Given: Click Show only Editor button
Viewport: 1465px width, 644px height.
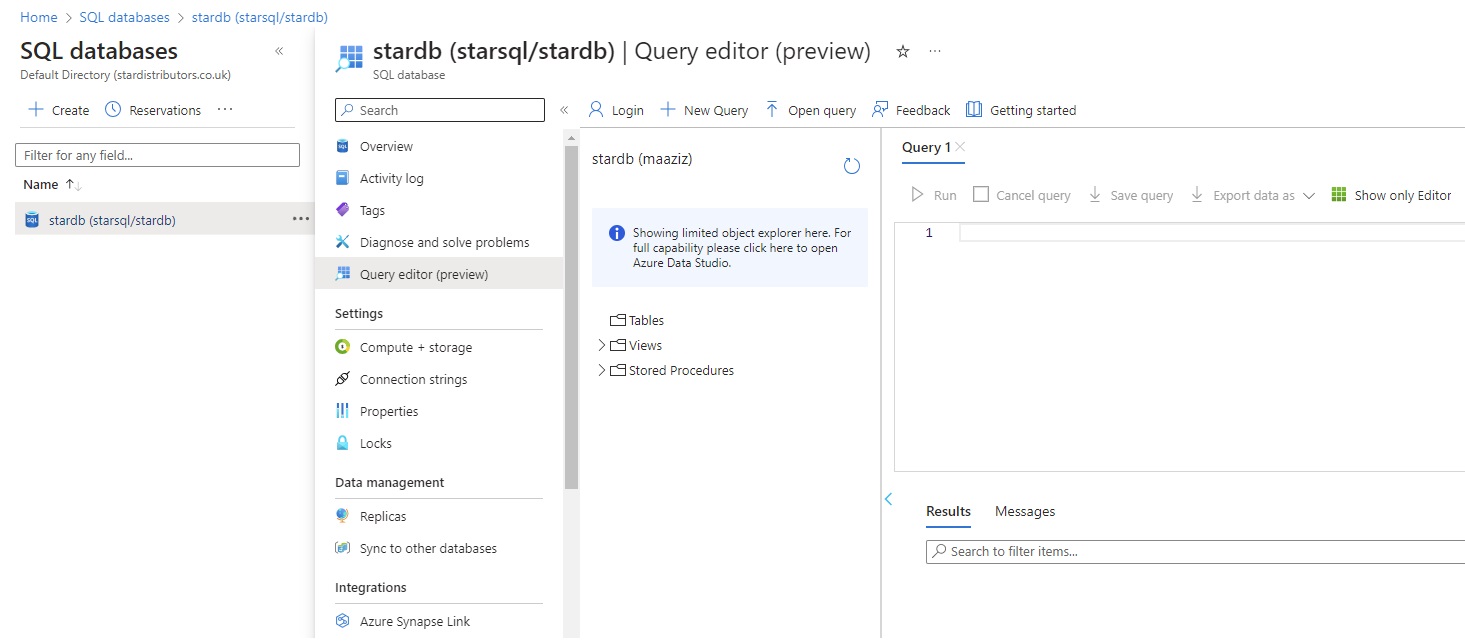Looking at the screenshot, I should tap(1391, 195).
